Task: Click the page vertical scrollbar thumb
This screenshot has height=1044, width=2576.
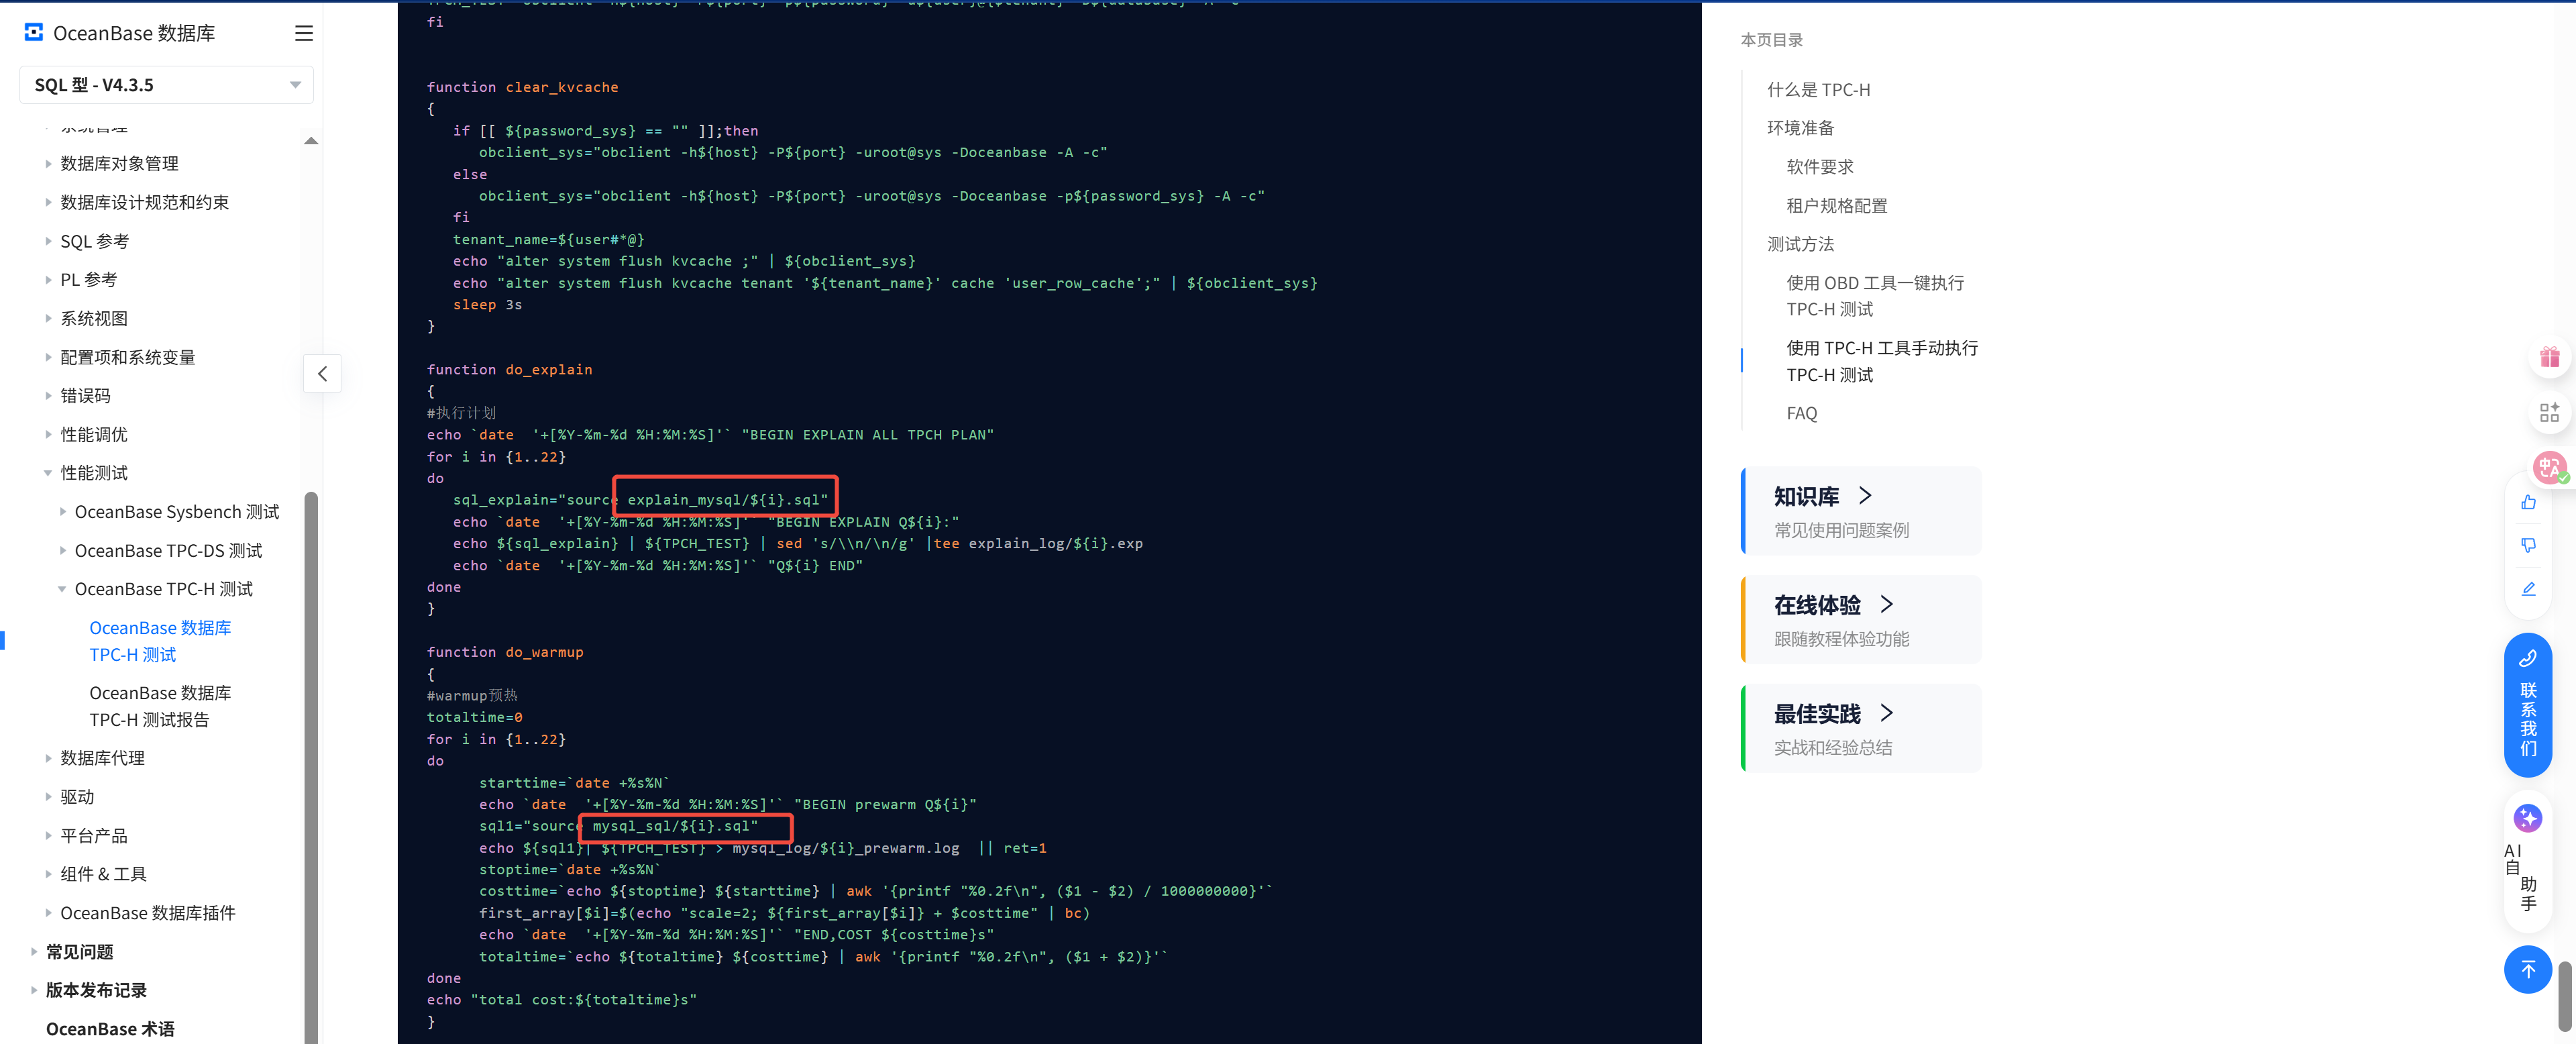Action: (2564, 997)
